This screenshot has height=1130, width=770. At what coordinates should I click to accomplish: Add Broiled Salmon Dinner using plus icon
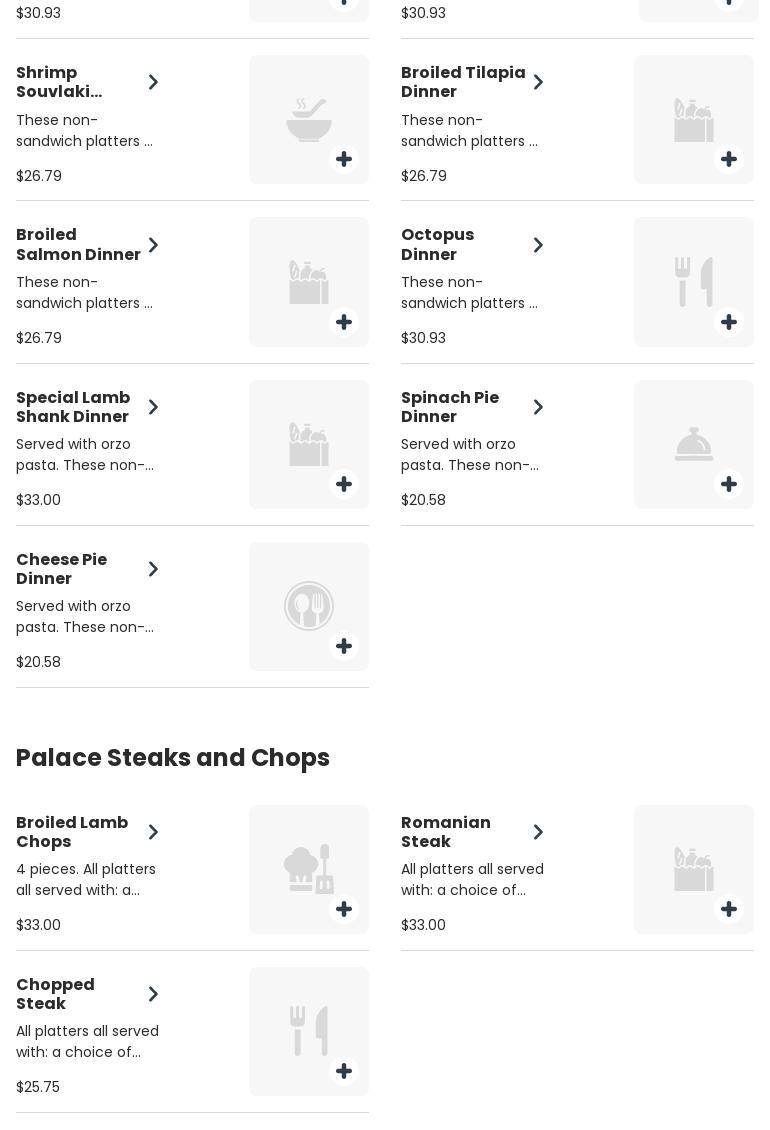tap(344, 322)
